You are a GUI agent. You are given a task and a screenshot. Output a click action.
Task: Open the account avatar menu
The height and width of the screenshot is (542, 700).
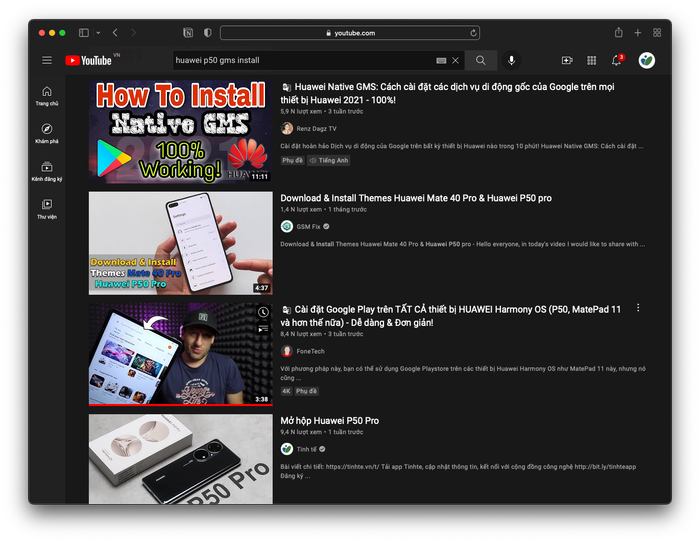(646, 60)
